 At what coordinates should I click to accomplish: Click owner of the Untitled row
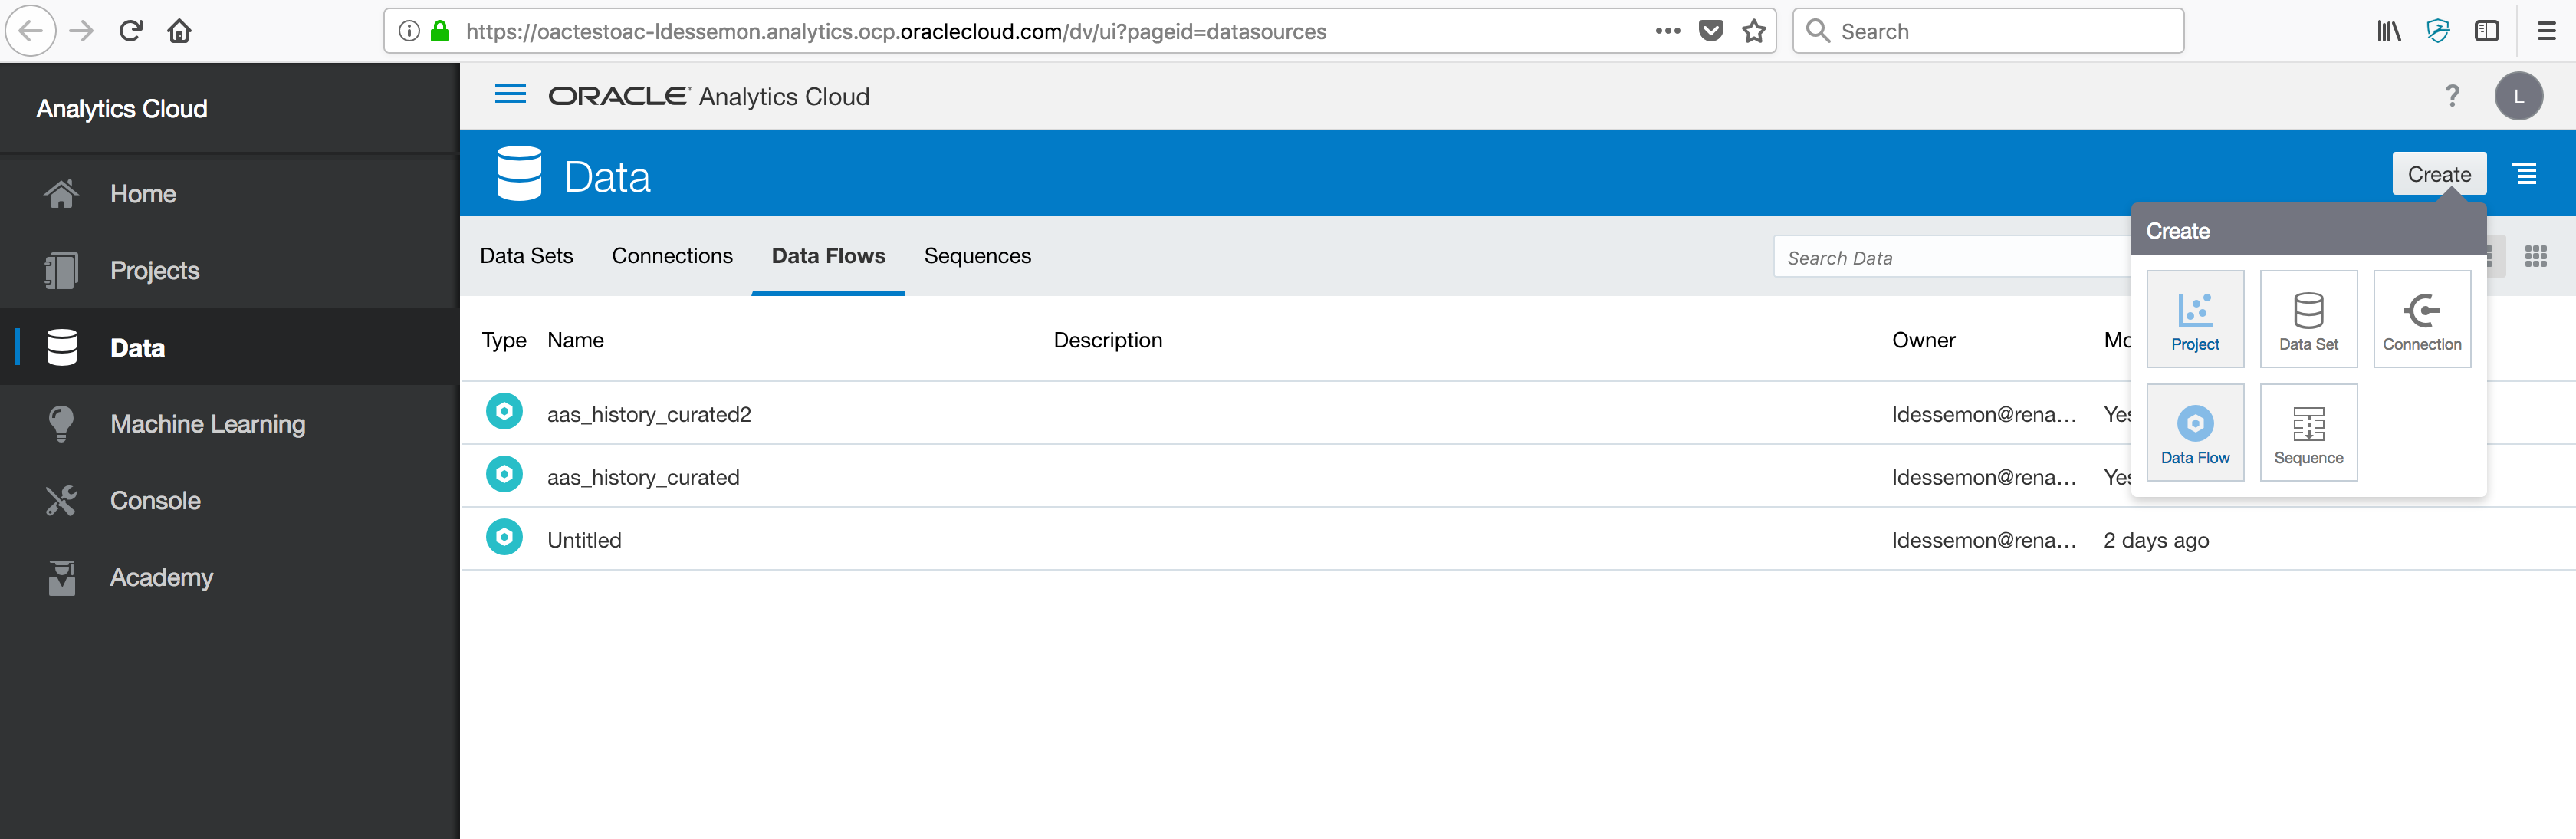[x=1984, y=540]
